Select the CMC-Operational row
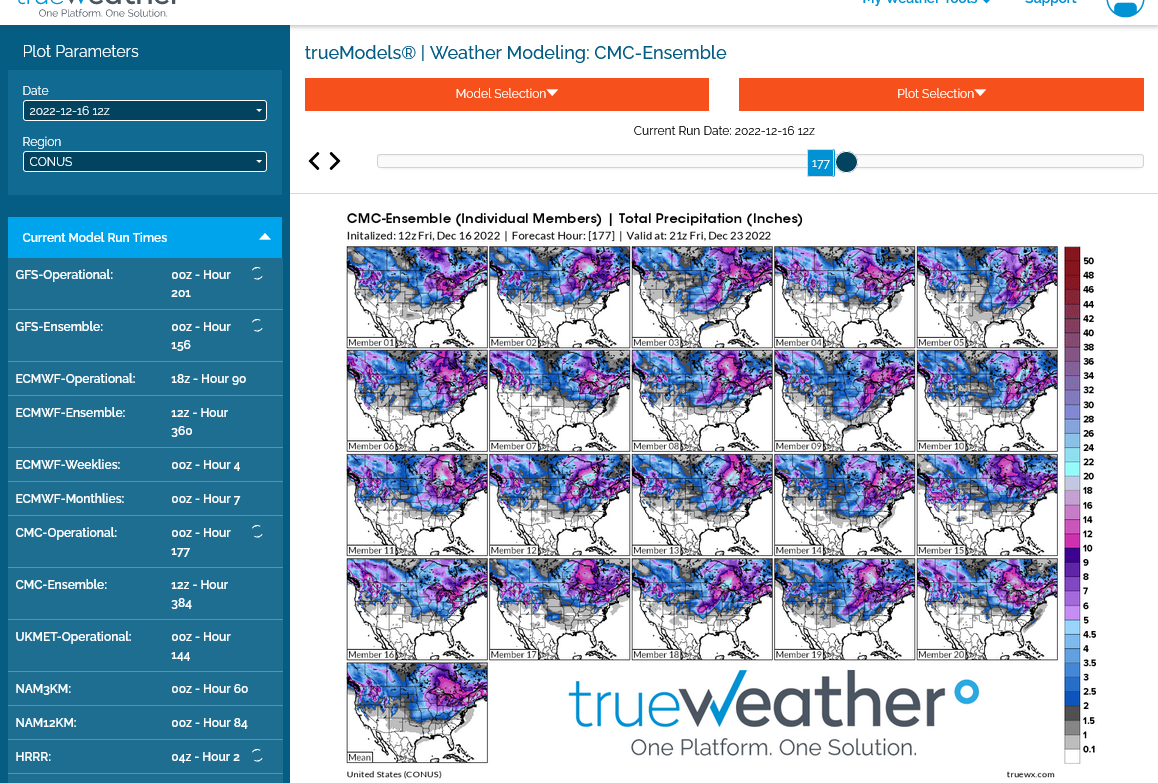The width and height of the screenshot is (1158, 783). click(x=145, y=541)
